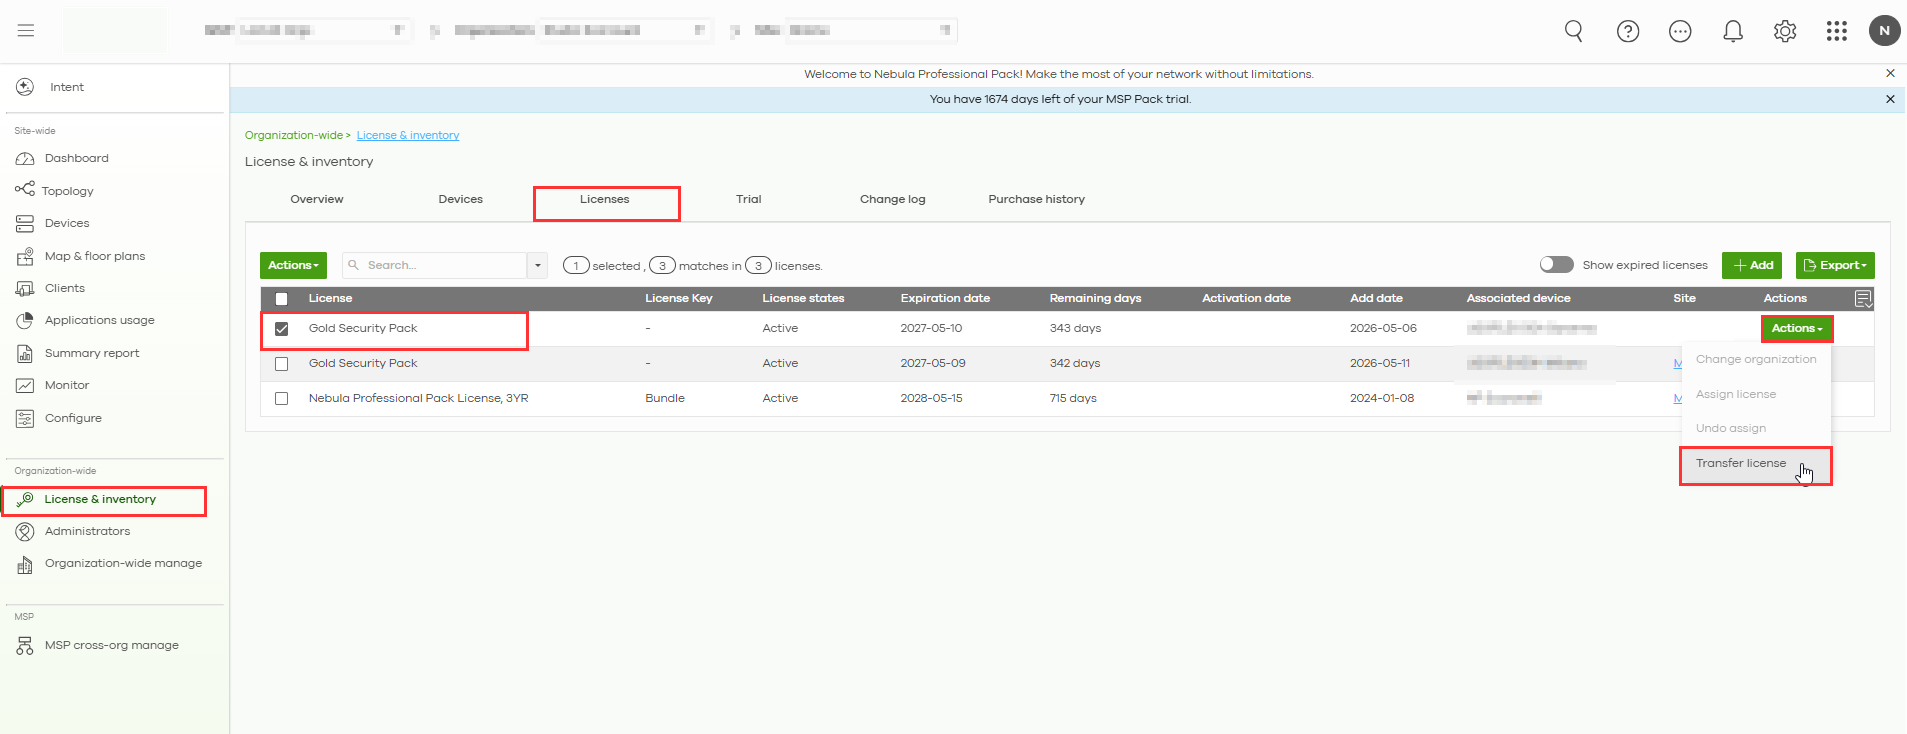Sort by Remaining days column header
Viewport: 1907px width, 734px height.
click(x=1095, y=298)
